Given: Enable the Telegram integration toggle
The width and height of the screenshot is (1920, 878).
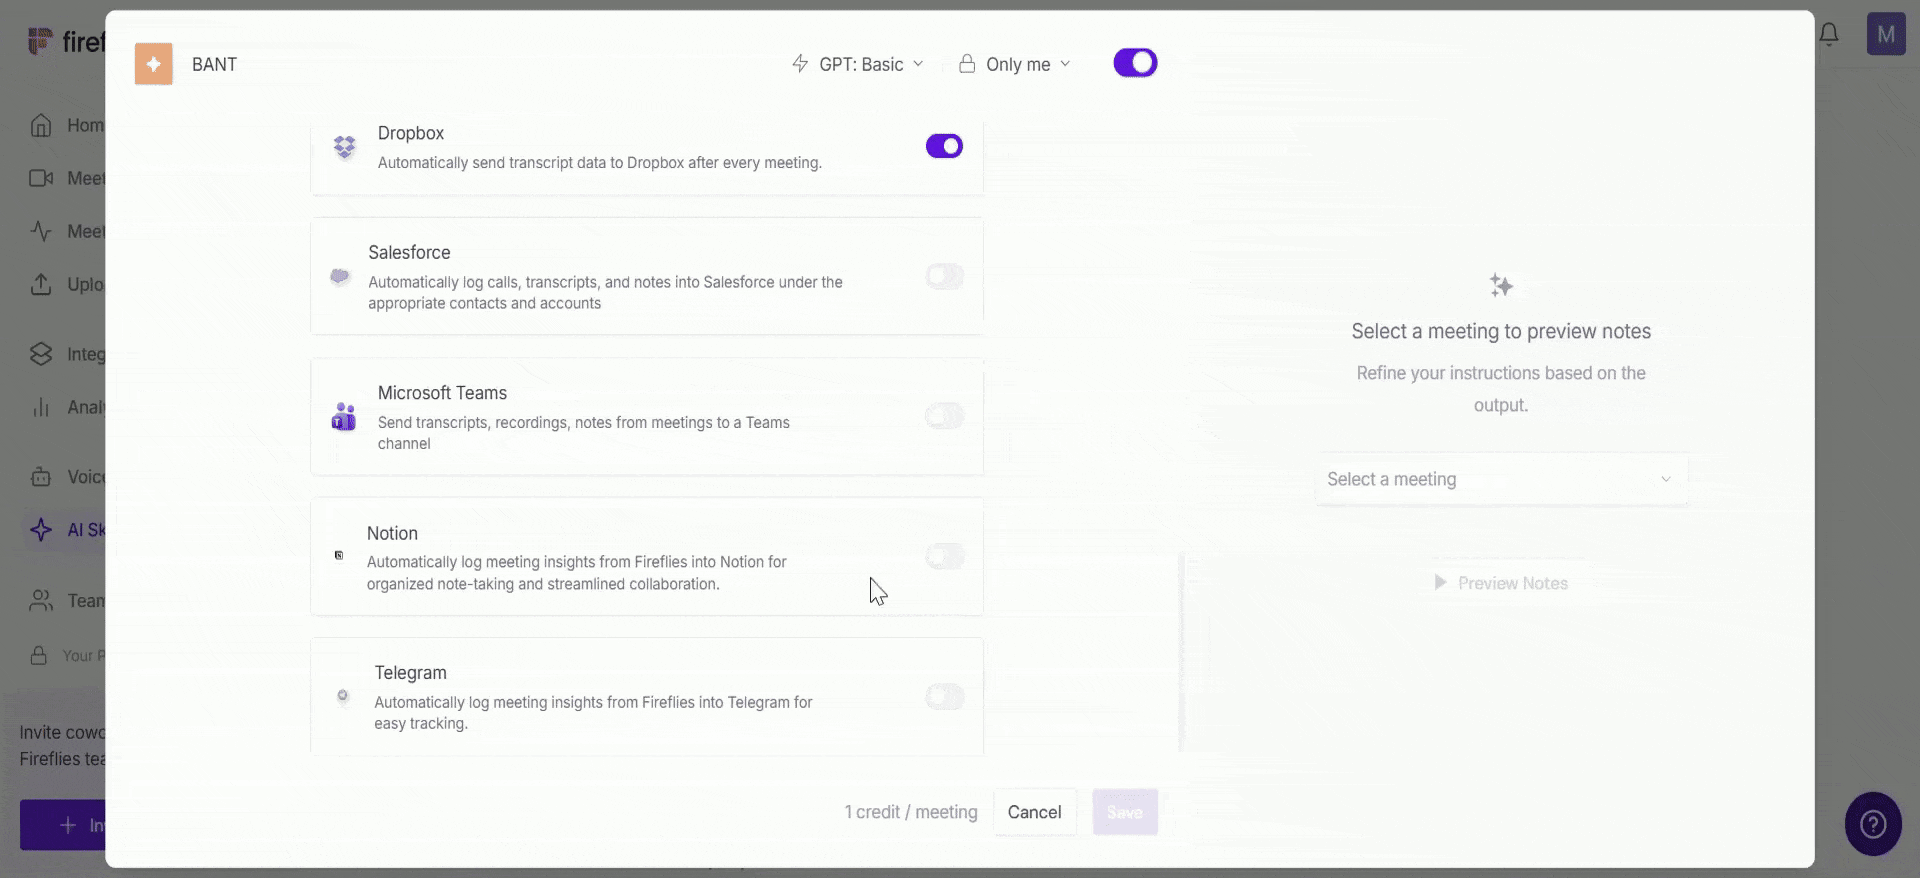Looking at the screenshot, I should click(x=944, y=696).
